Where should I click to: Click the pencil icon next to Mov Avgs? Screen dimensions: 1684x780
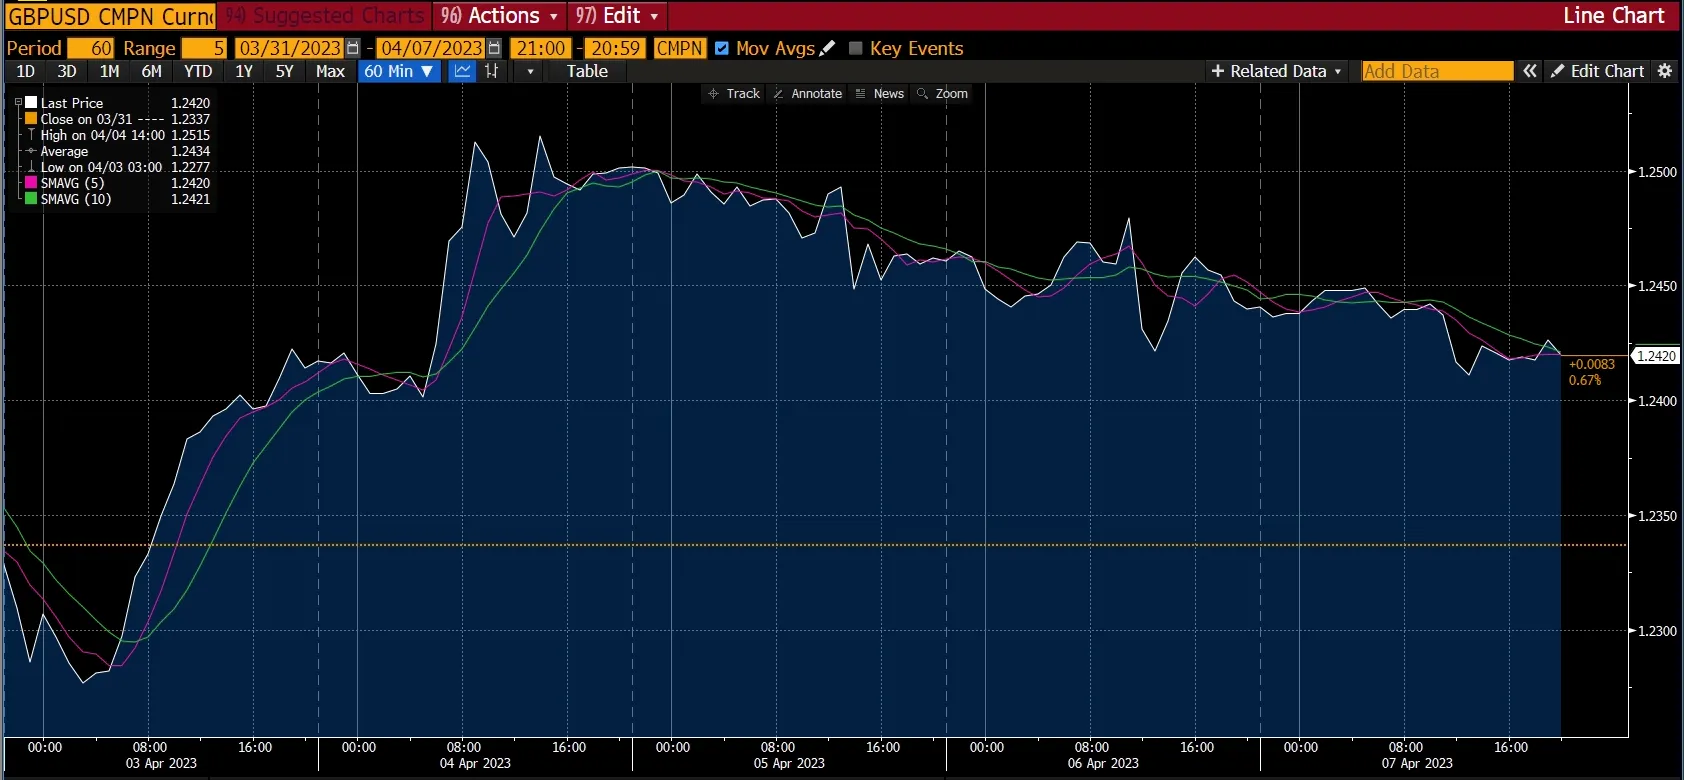(x=827, y=48)
